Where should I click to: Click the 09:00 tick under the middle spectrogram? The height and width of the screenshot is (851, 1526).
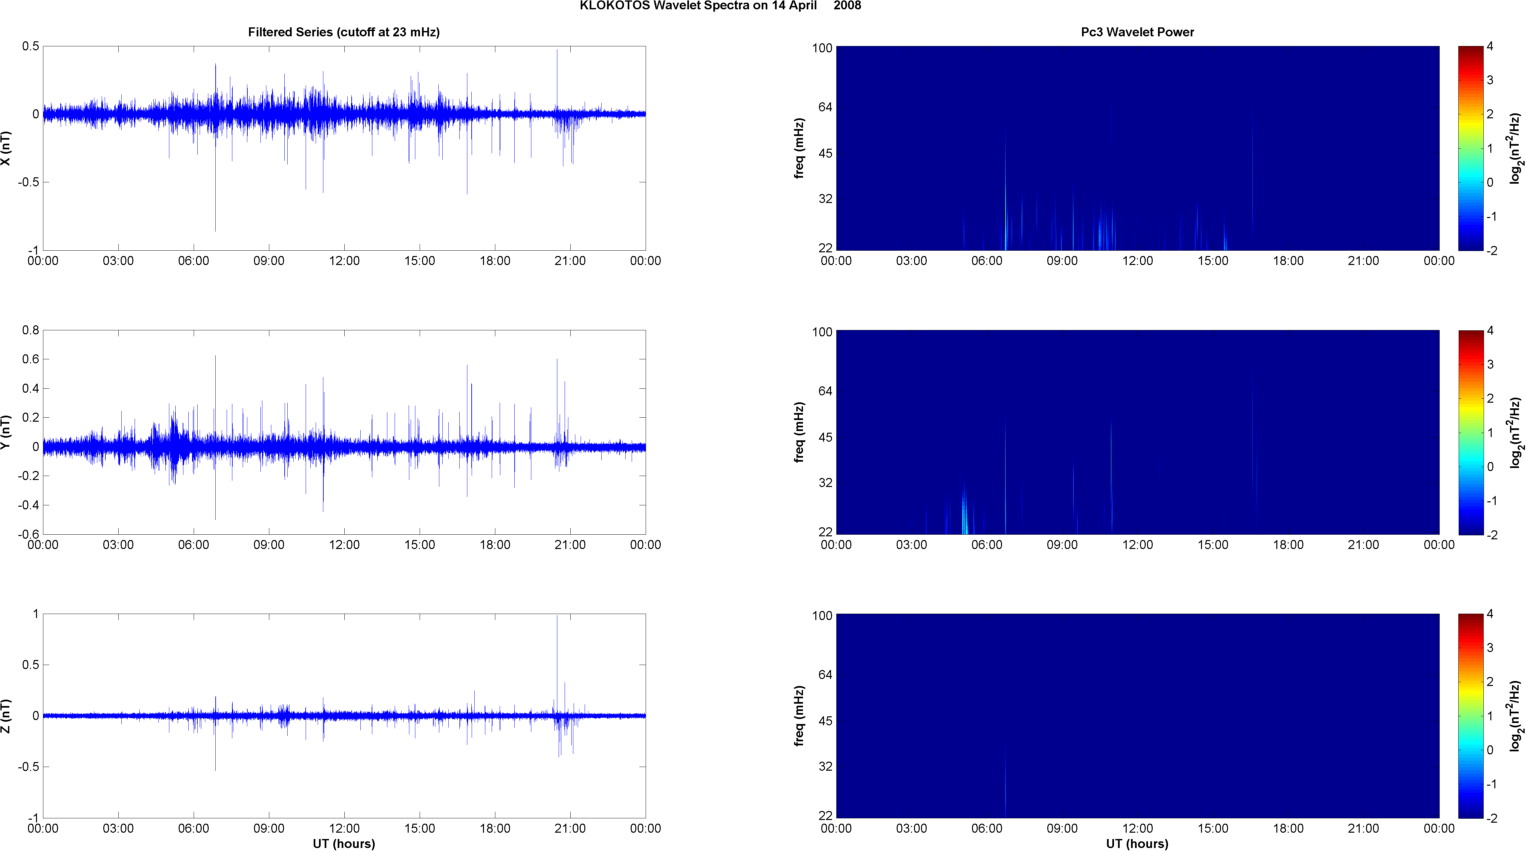[x=1062, y=545]
